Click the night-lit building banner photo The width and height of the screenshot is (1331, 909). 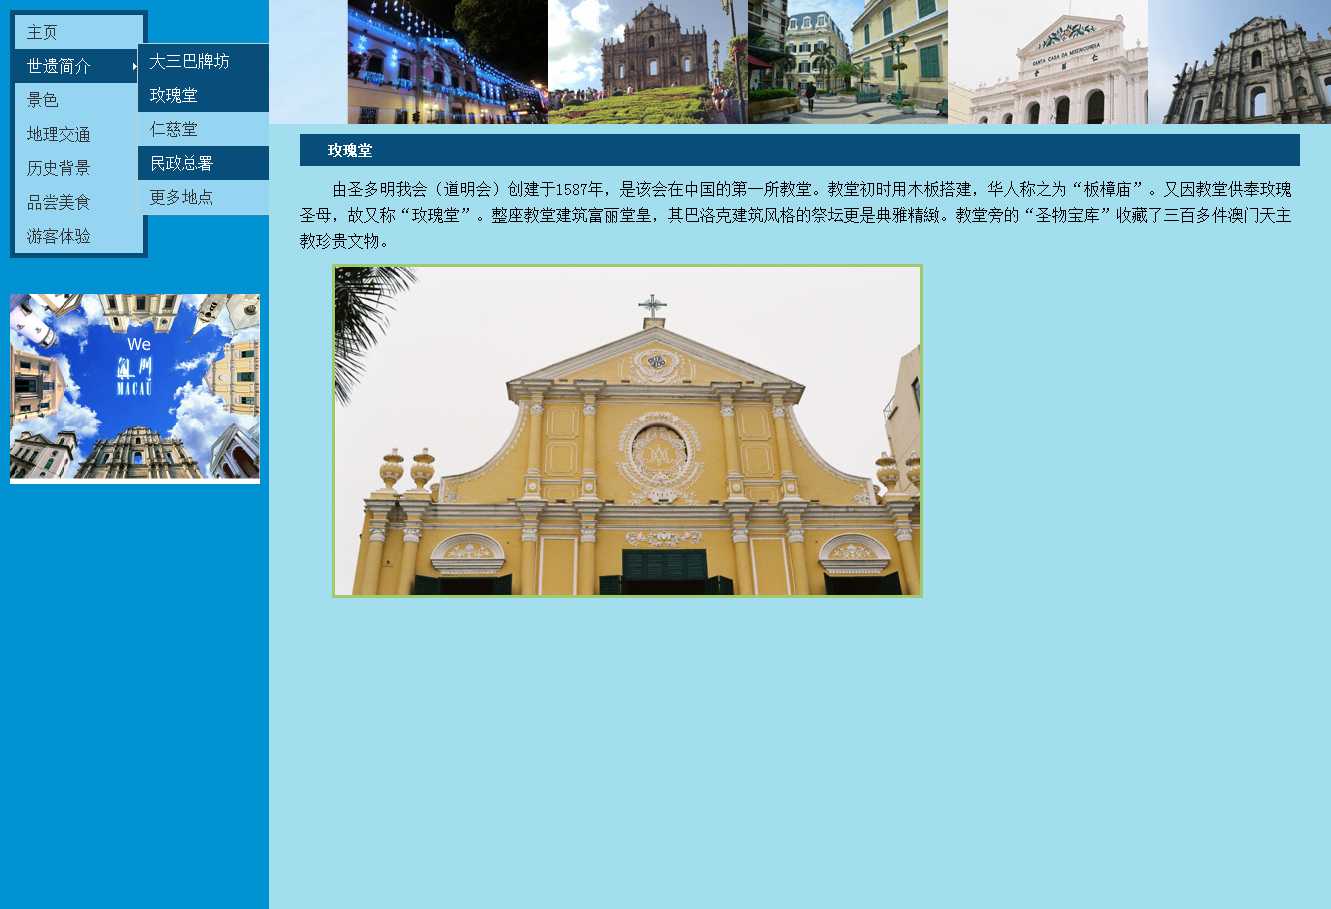point(447,62)
